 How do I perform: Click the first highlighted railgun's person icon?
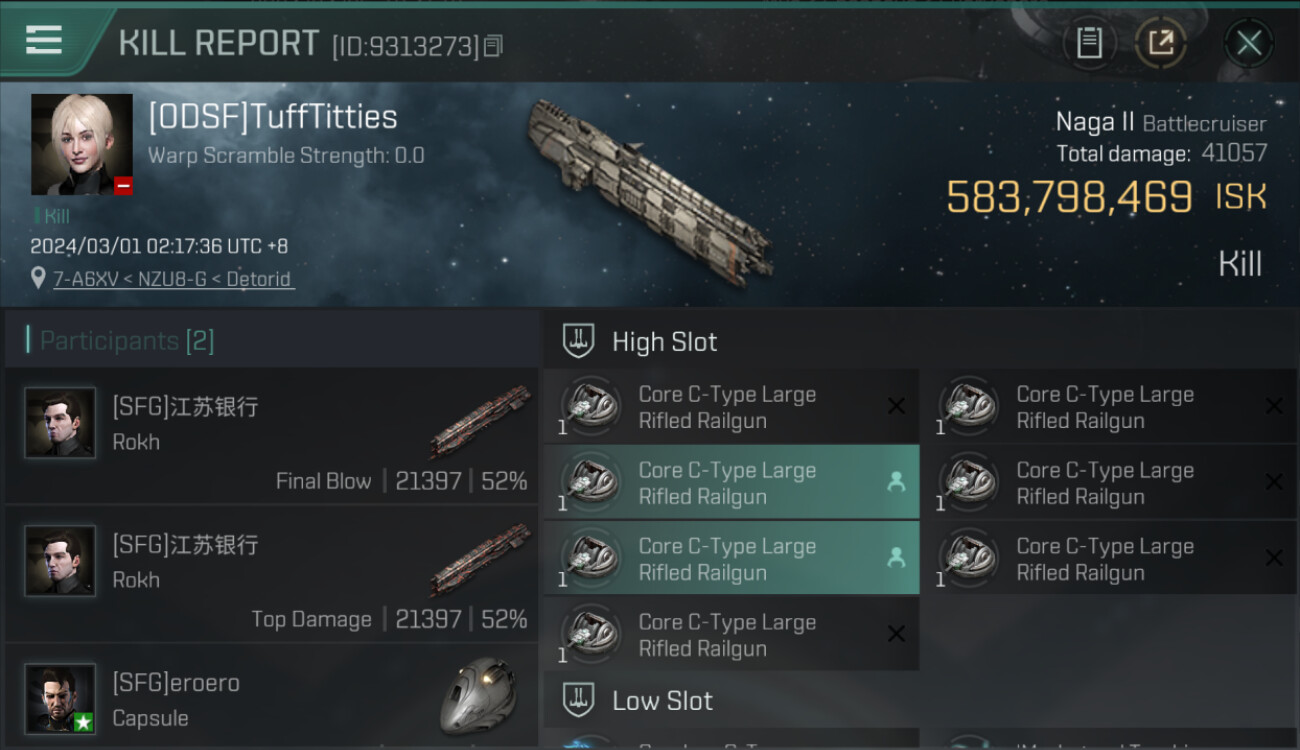tap(896, 482)
